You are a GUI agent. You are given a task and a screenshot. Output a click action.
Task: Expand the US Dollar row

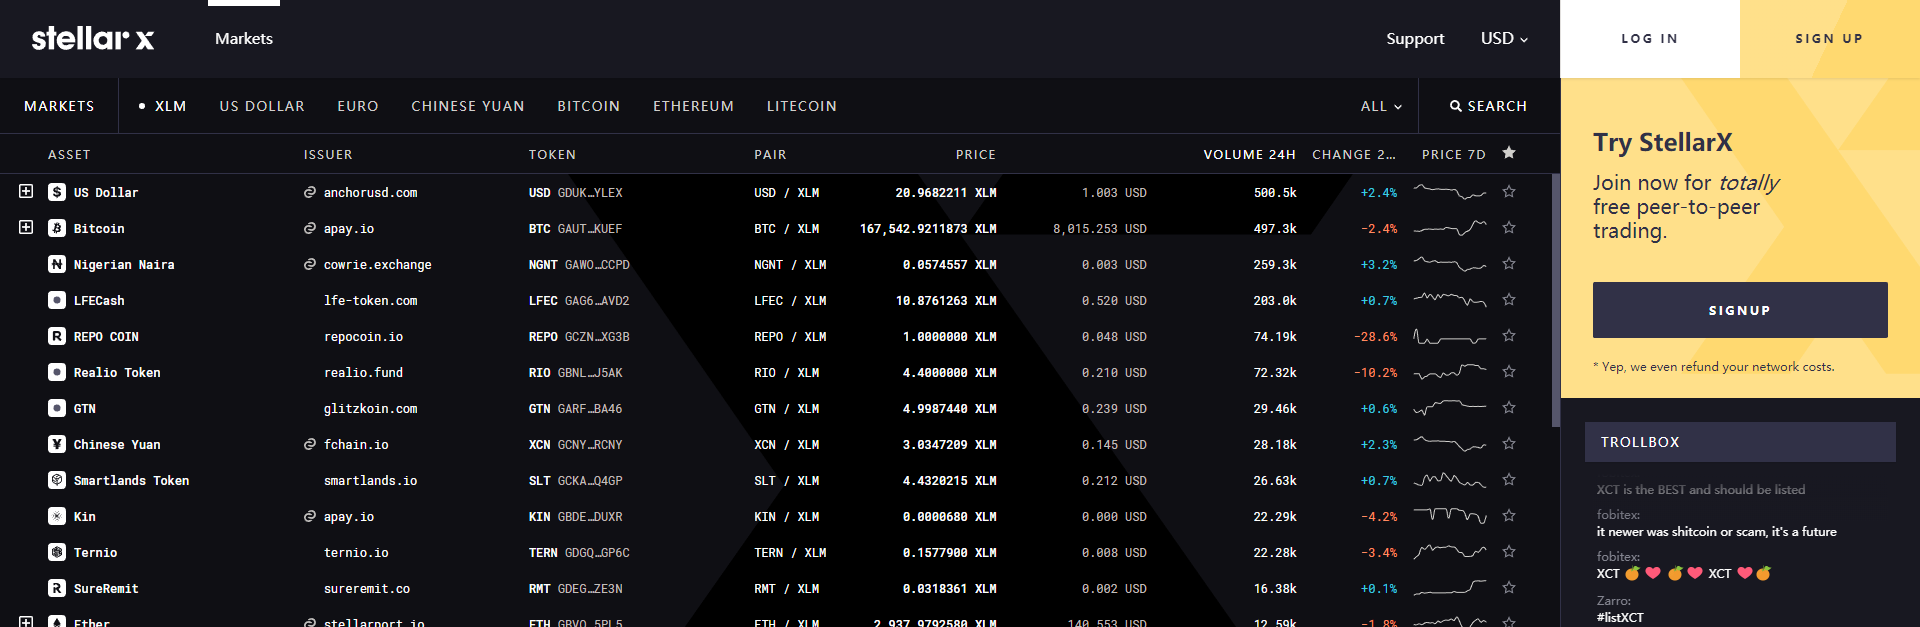pyautogui.click(x=26, y=191)
